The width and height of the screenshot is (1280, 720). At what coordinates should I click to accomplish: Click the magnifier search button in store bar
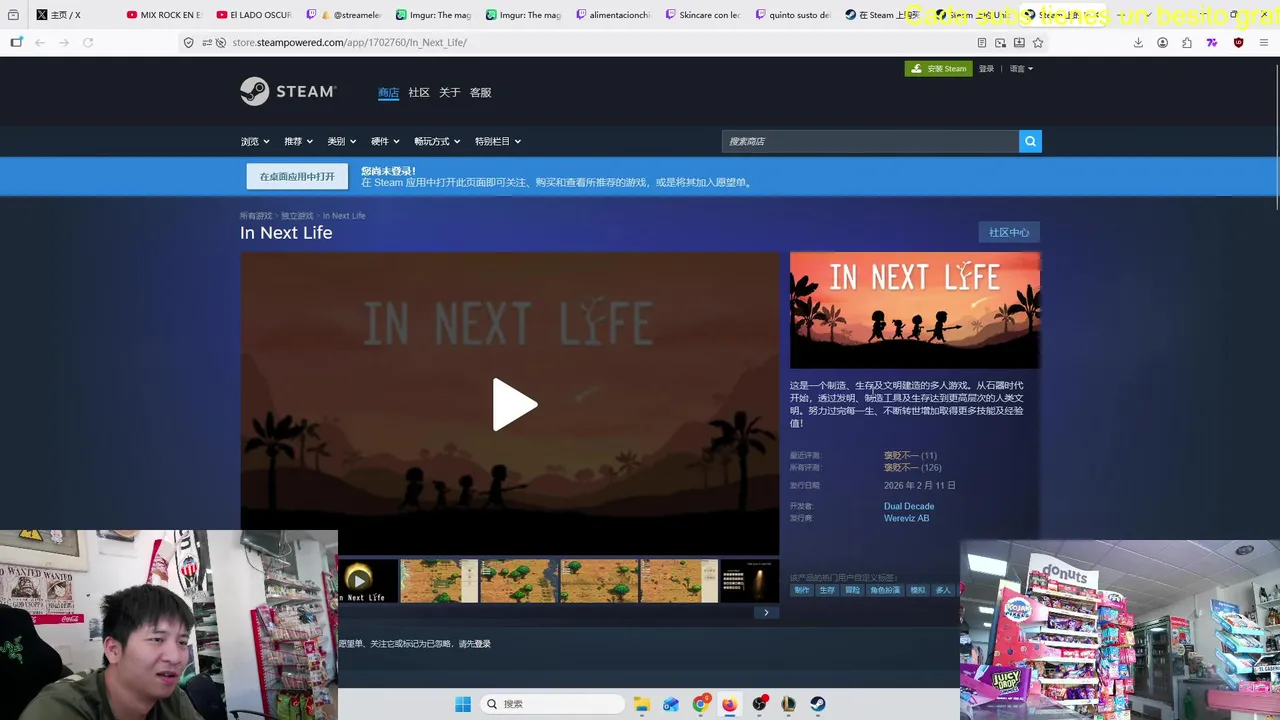(x=1030, y=141)
